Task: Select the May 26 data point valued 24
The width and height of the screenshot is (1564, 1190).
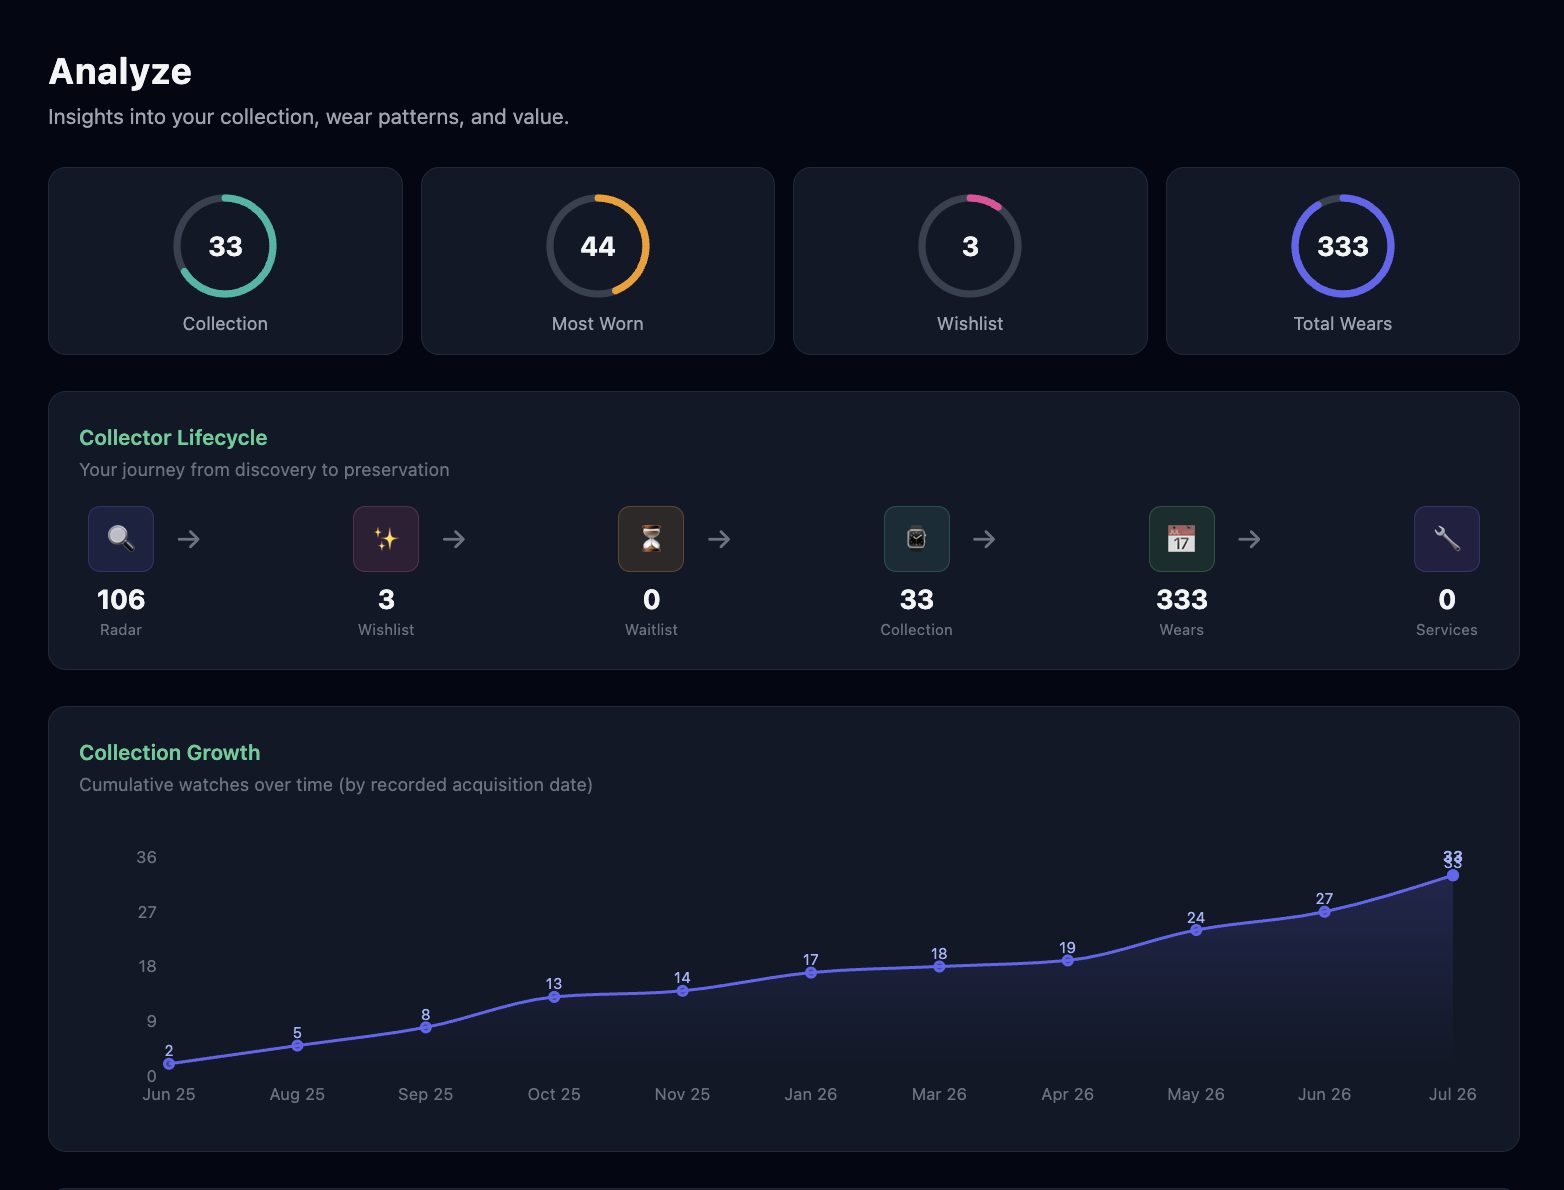Action: pos(1196,930)
